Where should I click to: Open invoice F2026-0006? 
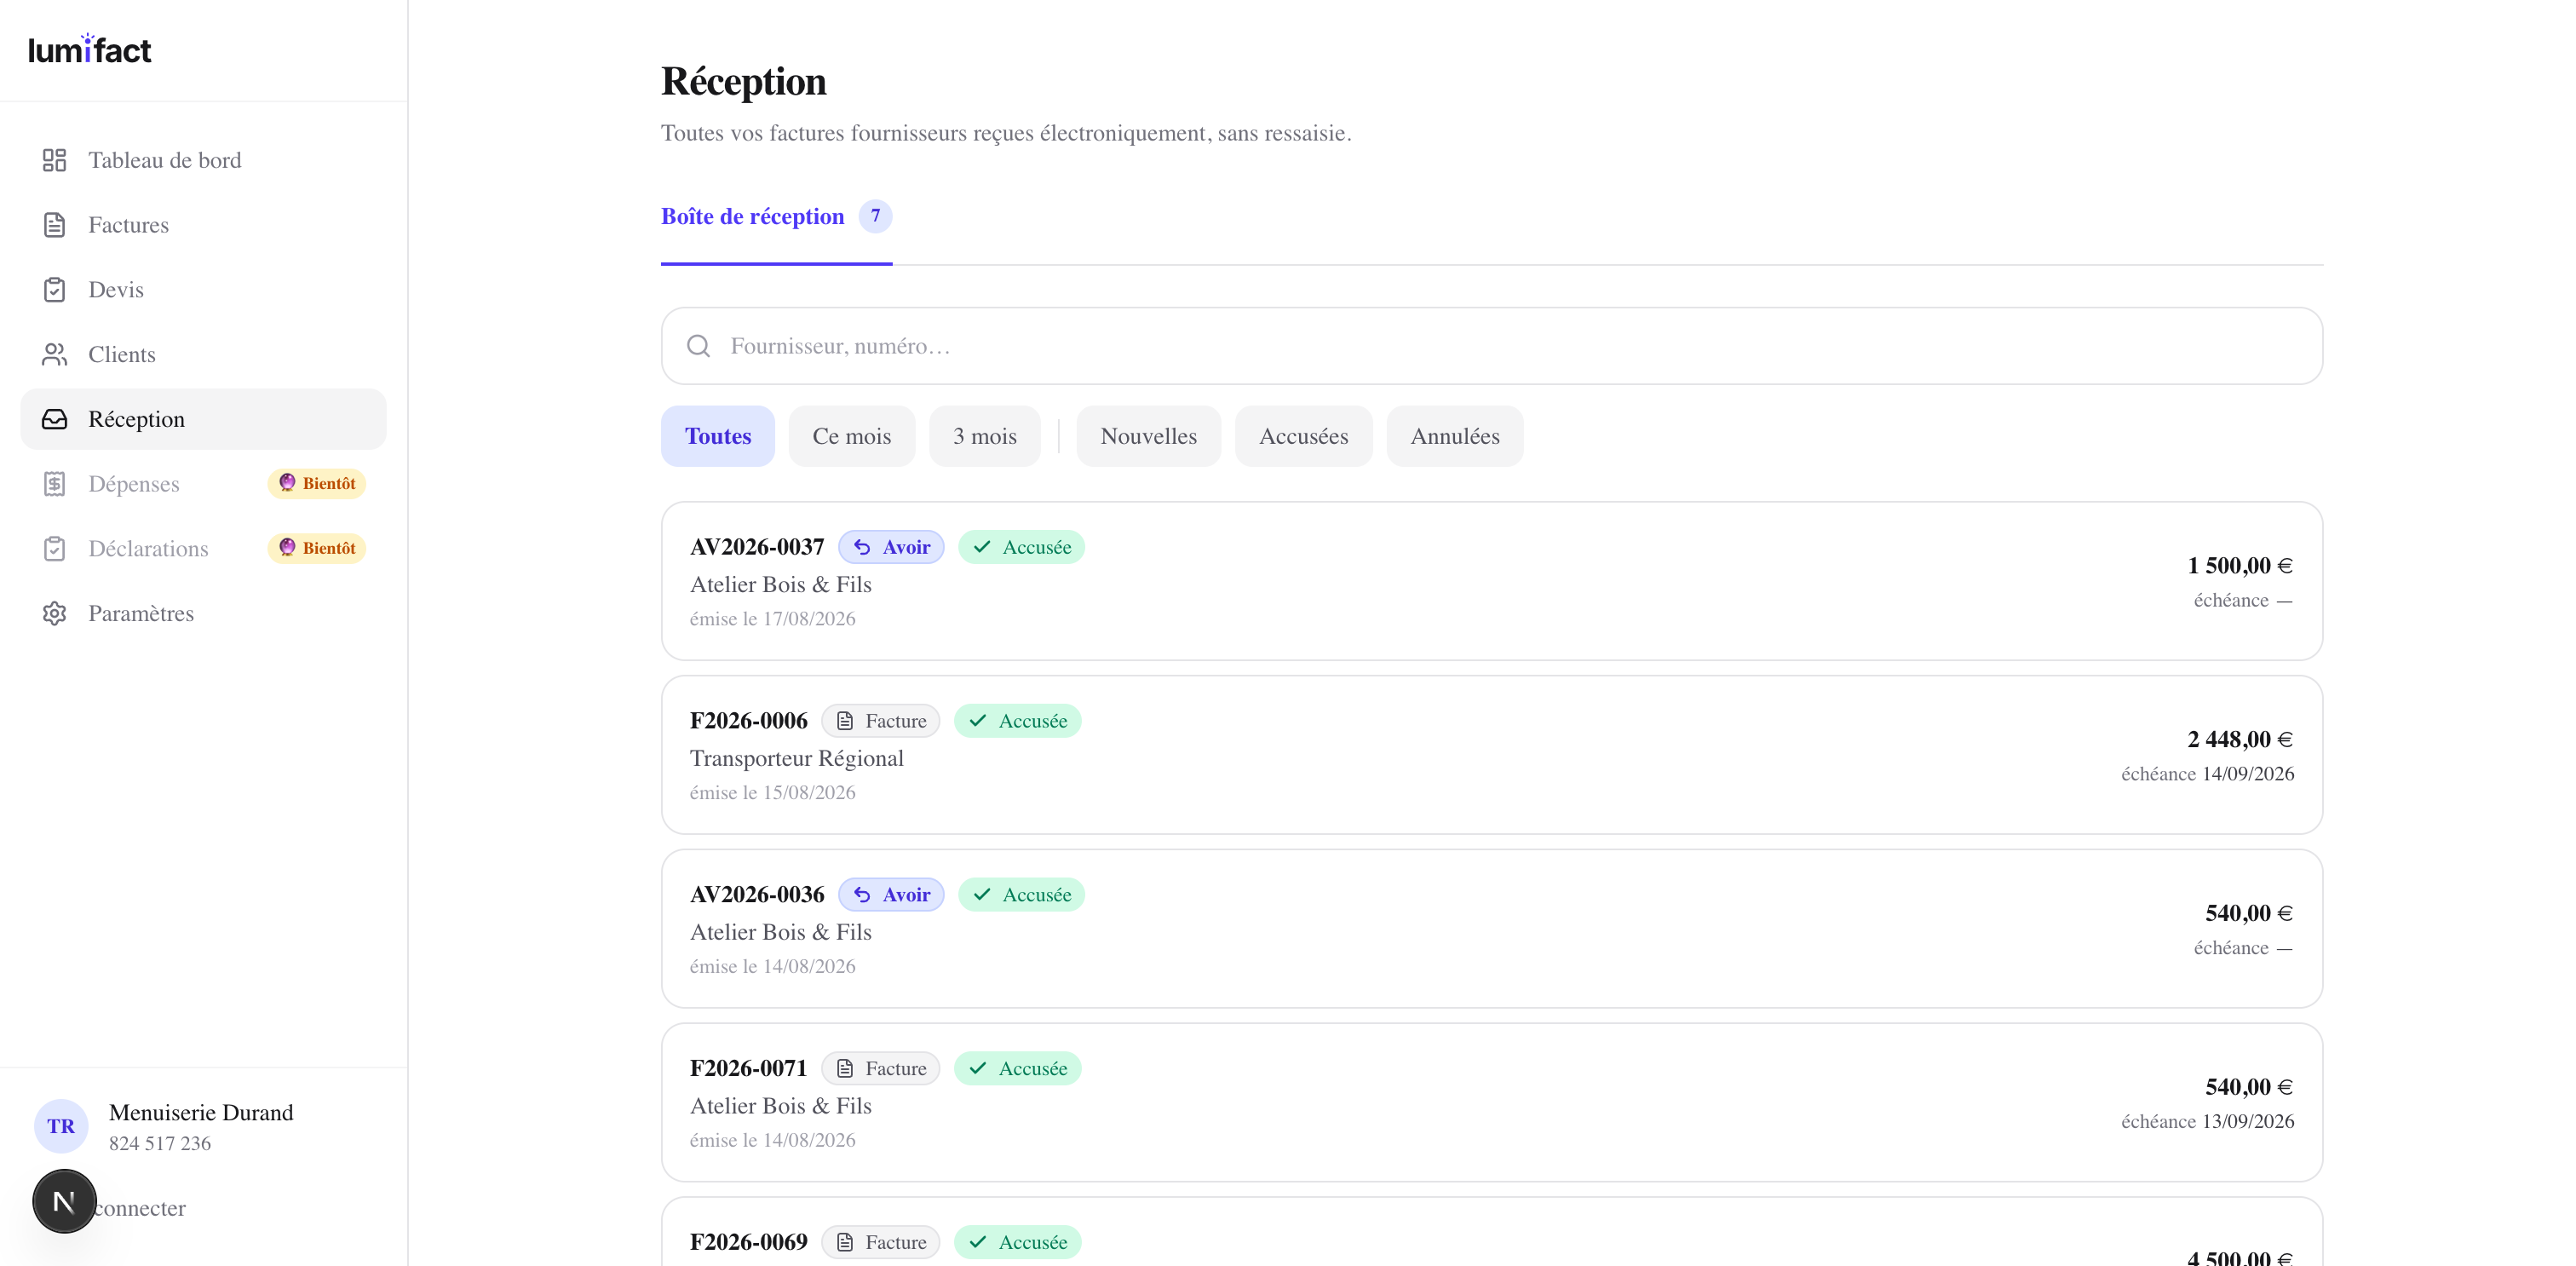pyautogui.click(x=1491, y=755)
